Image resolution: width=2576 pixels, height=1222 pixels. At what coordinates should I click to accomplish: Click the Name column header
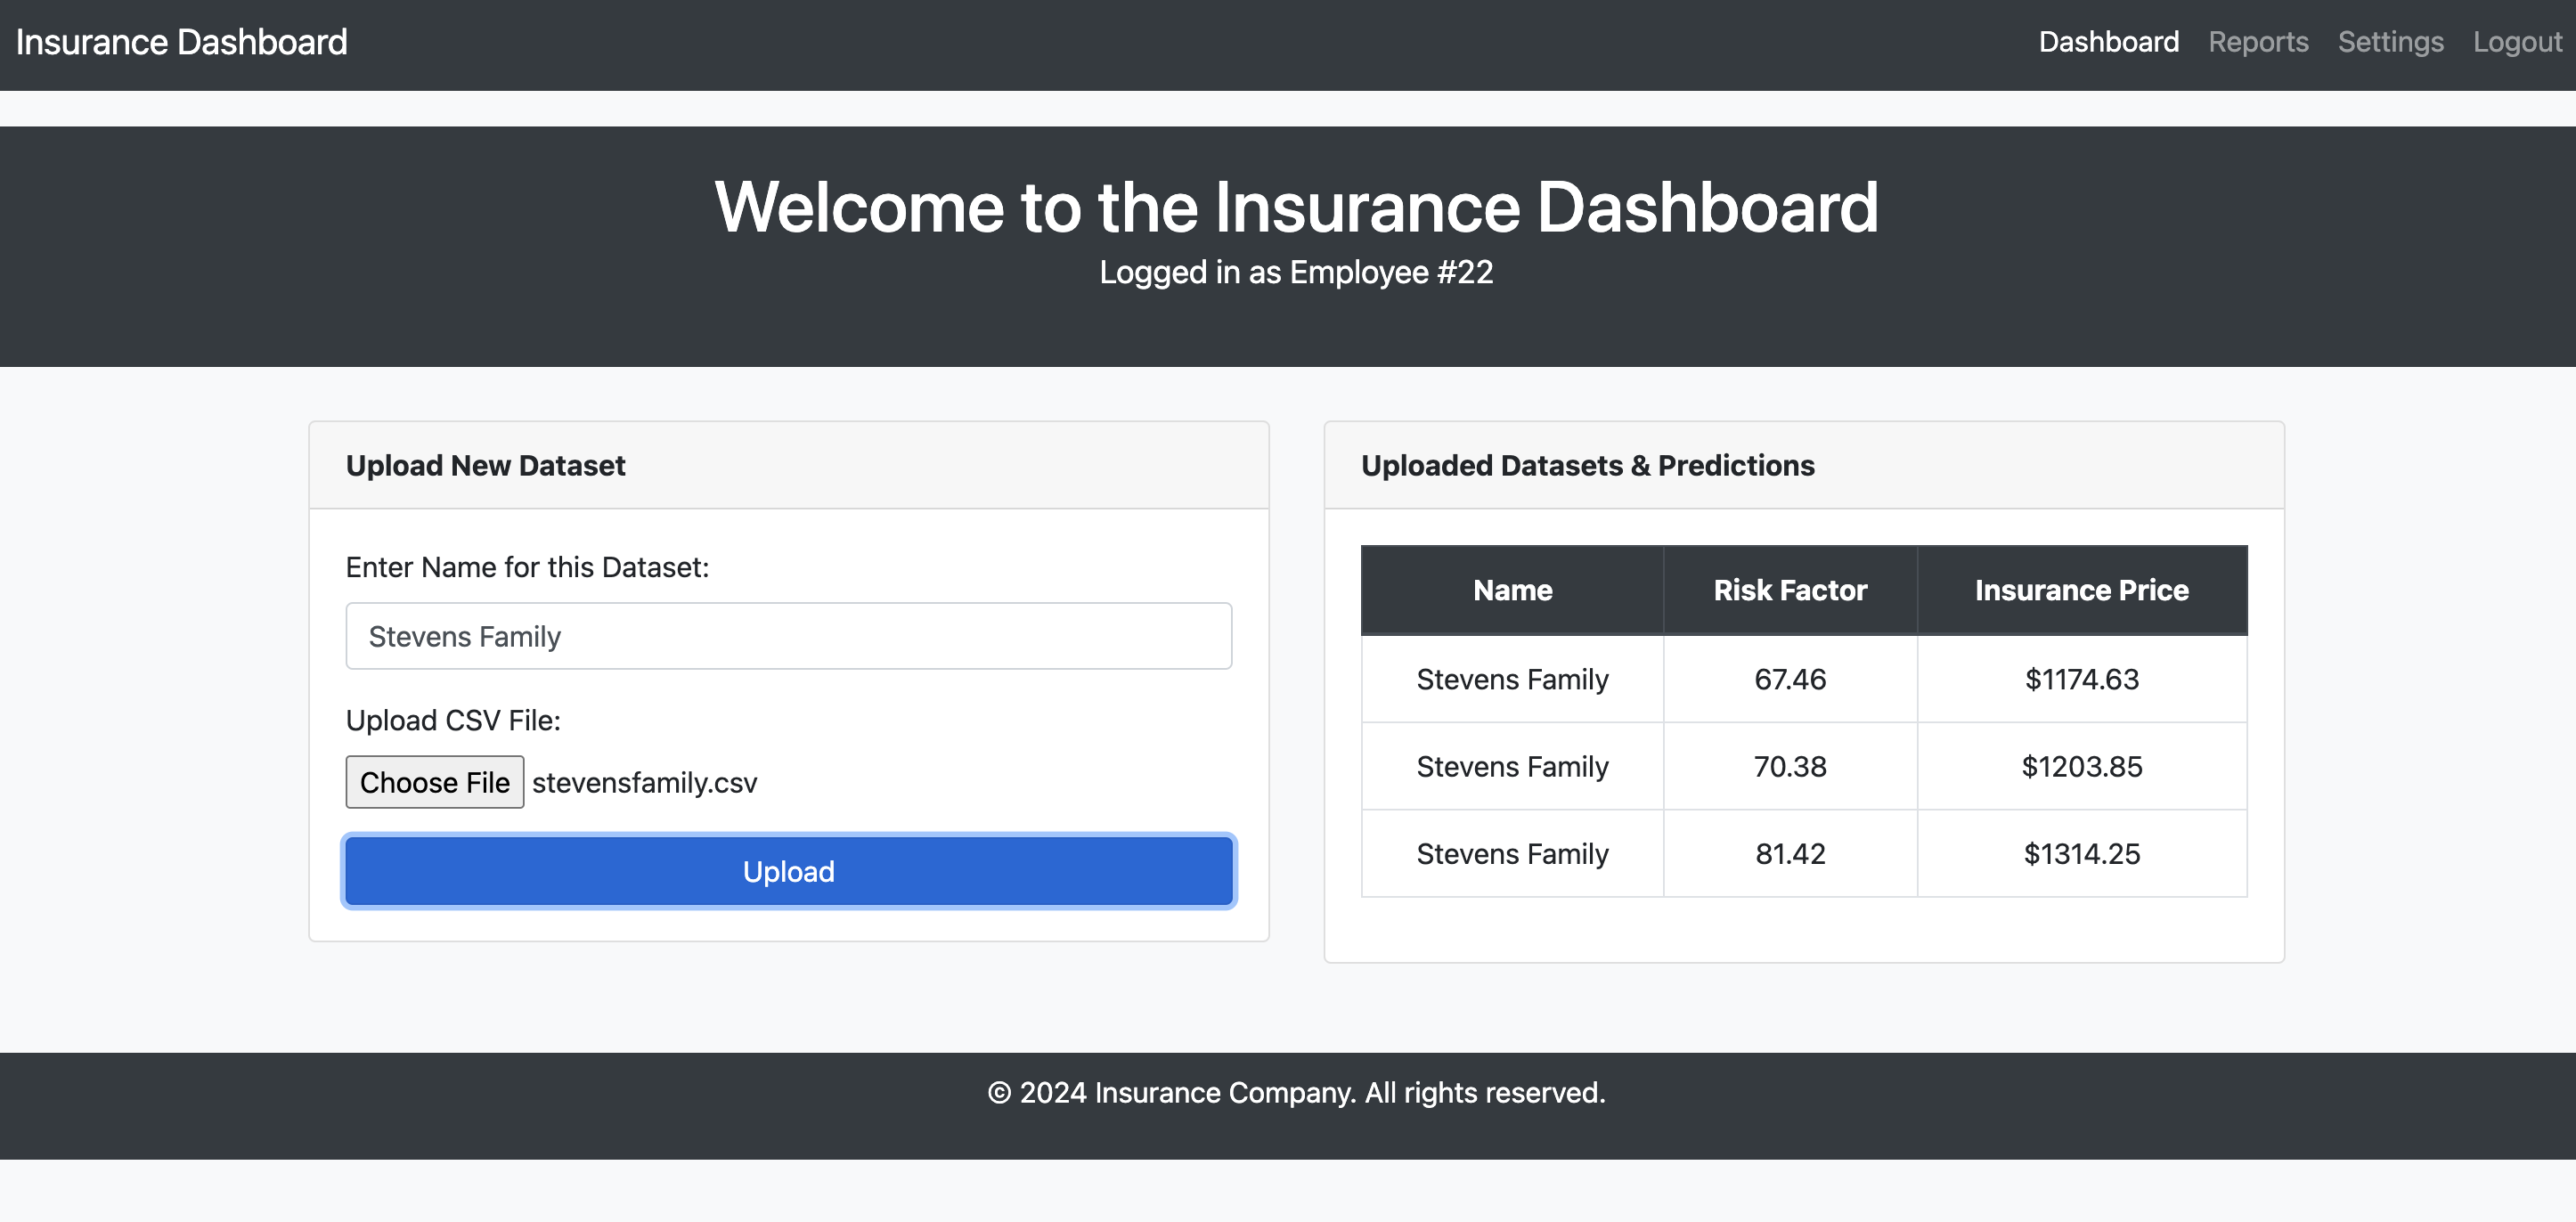[x=1512, y=590]
